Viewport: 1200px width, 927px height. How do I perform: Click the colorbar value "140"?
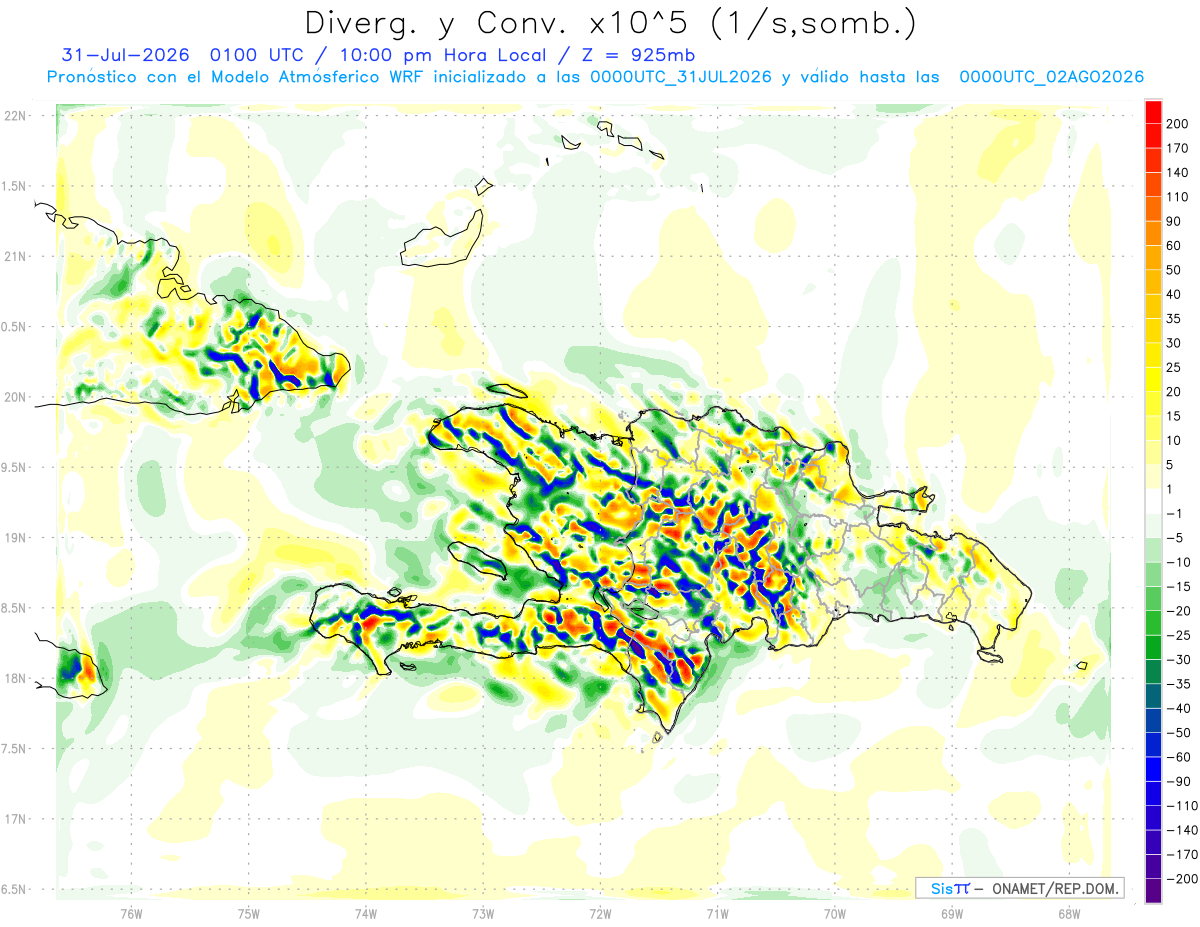pos(1178,173)
